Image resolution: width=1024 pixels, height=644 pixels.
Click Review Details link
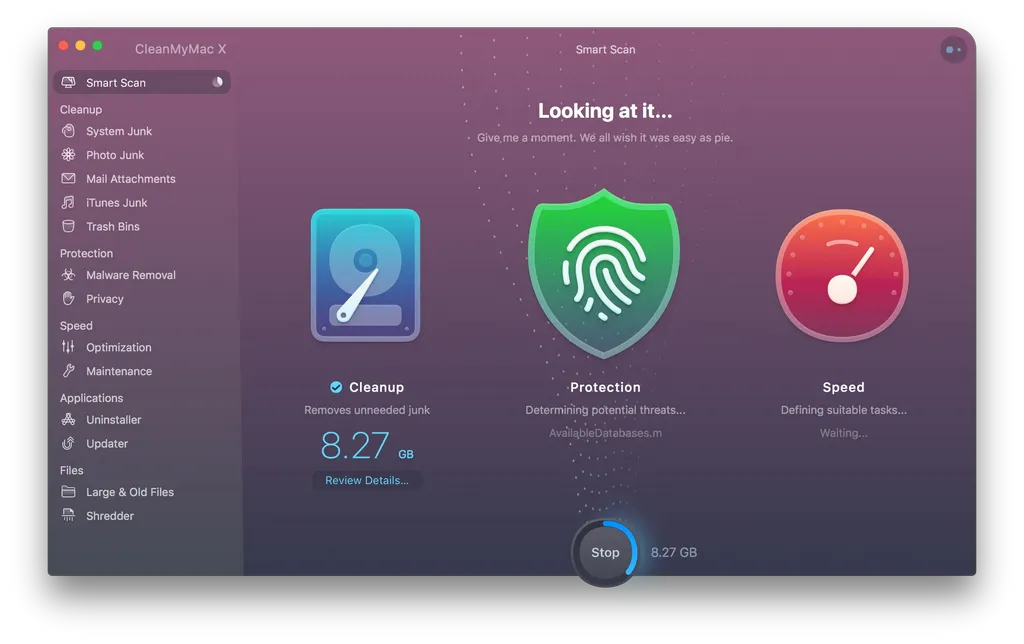366,480
